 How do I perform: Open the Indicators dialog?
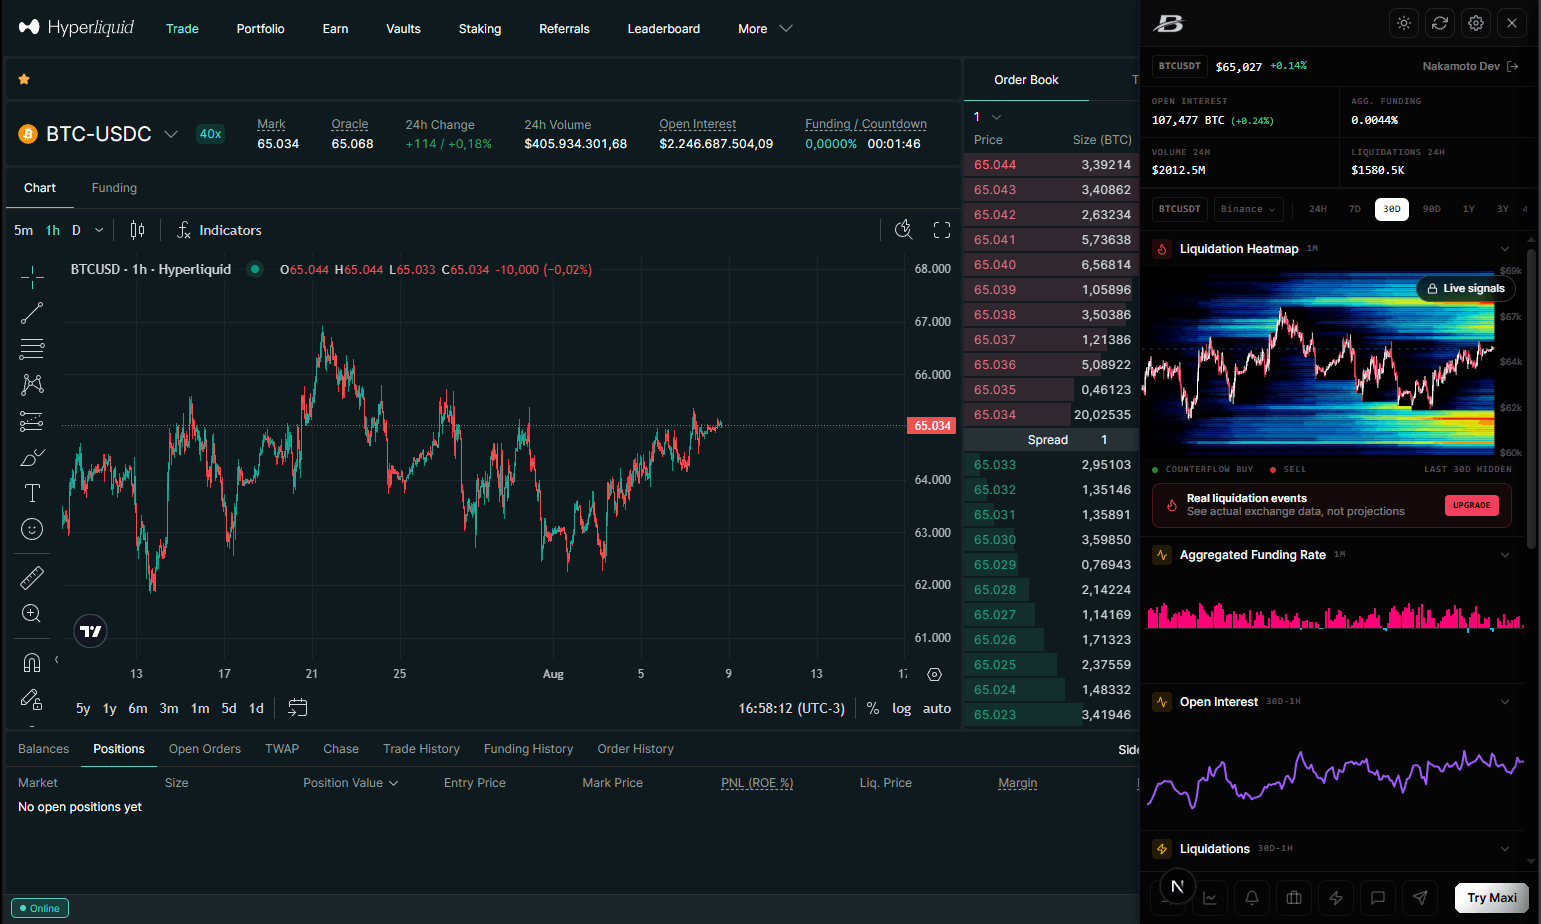click(x=219, y=230)
